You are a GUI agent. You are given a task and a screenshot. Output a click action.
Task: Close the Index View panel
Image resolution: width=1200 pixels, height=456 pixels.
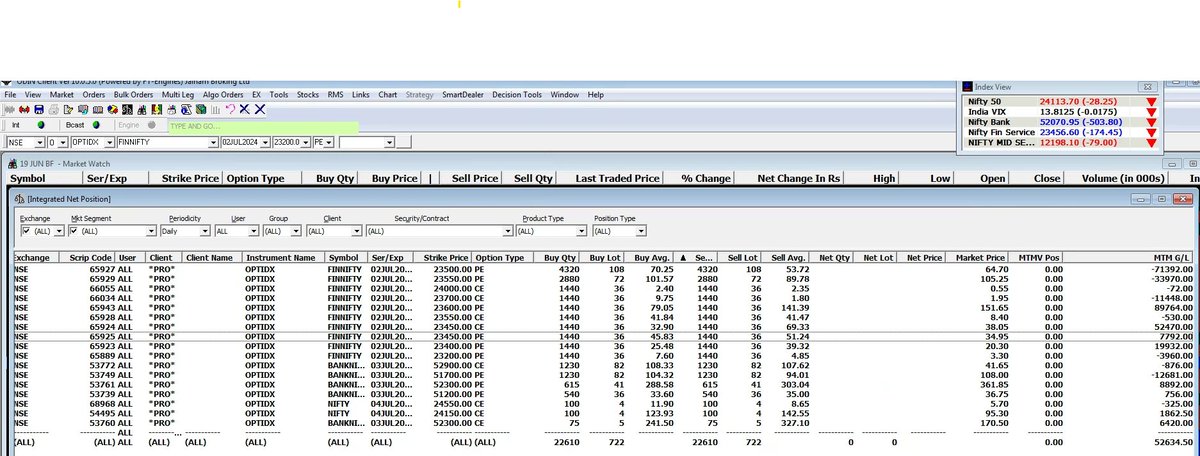point(1148,87)
